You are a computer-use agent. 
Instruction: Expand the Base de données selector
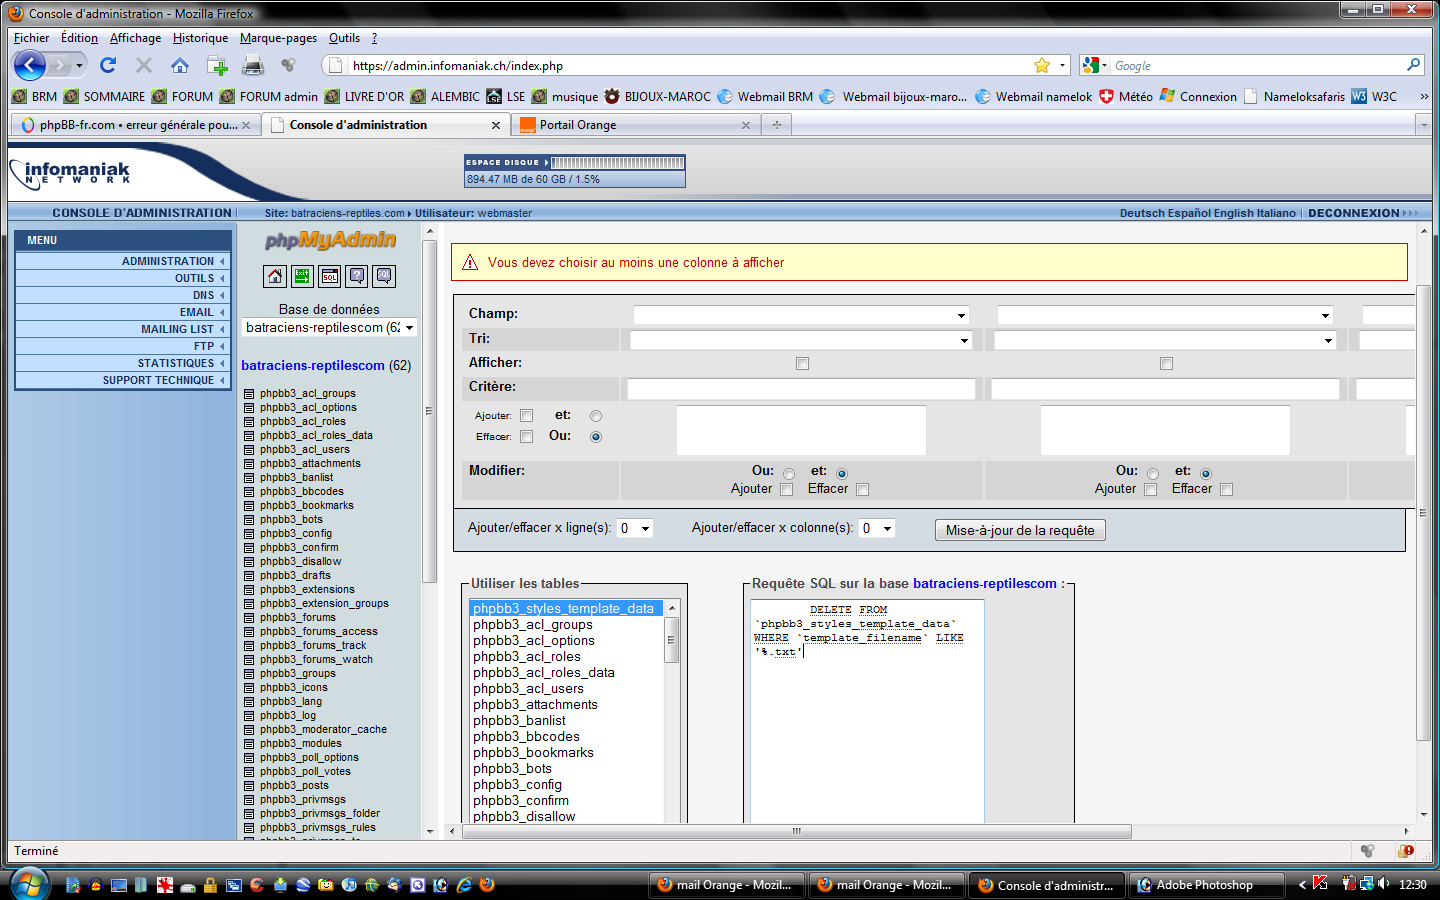click(329, 328)
